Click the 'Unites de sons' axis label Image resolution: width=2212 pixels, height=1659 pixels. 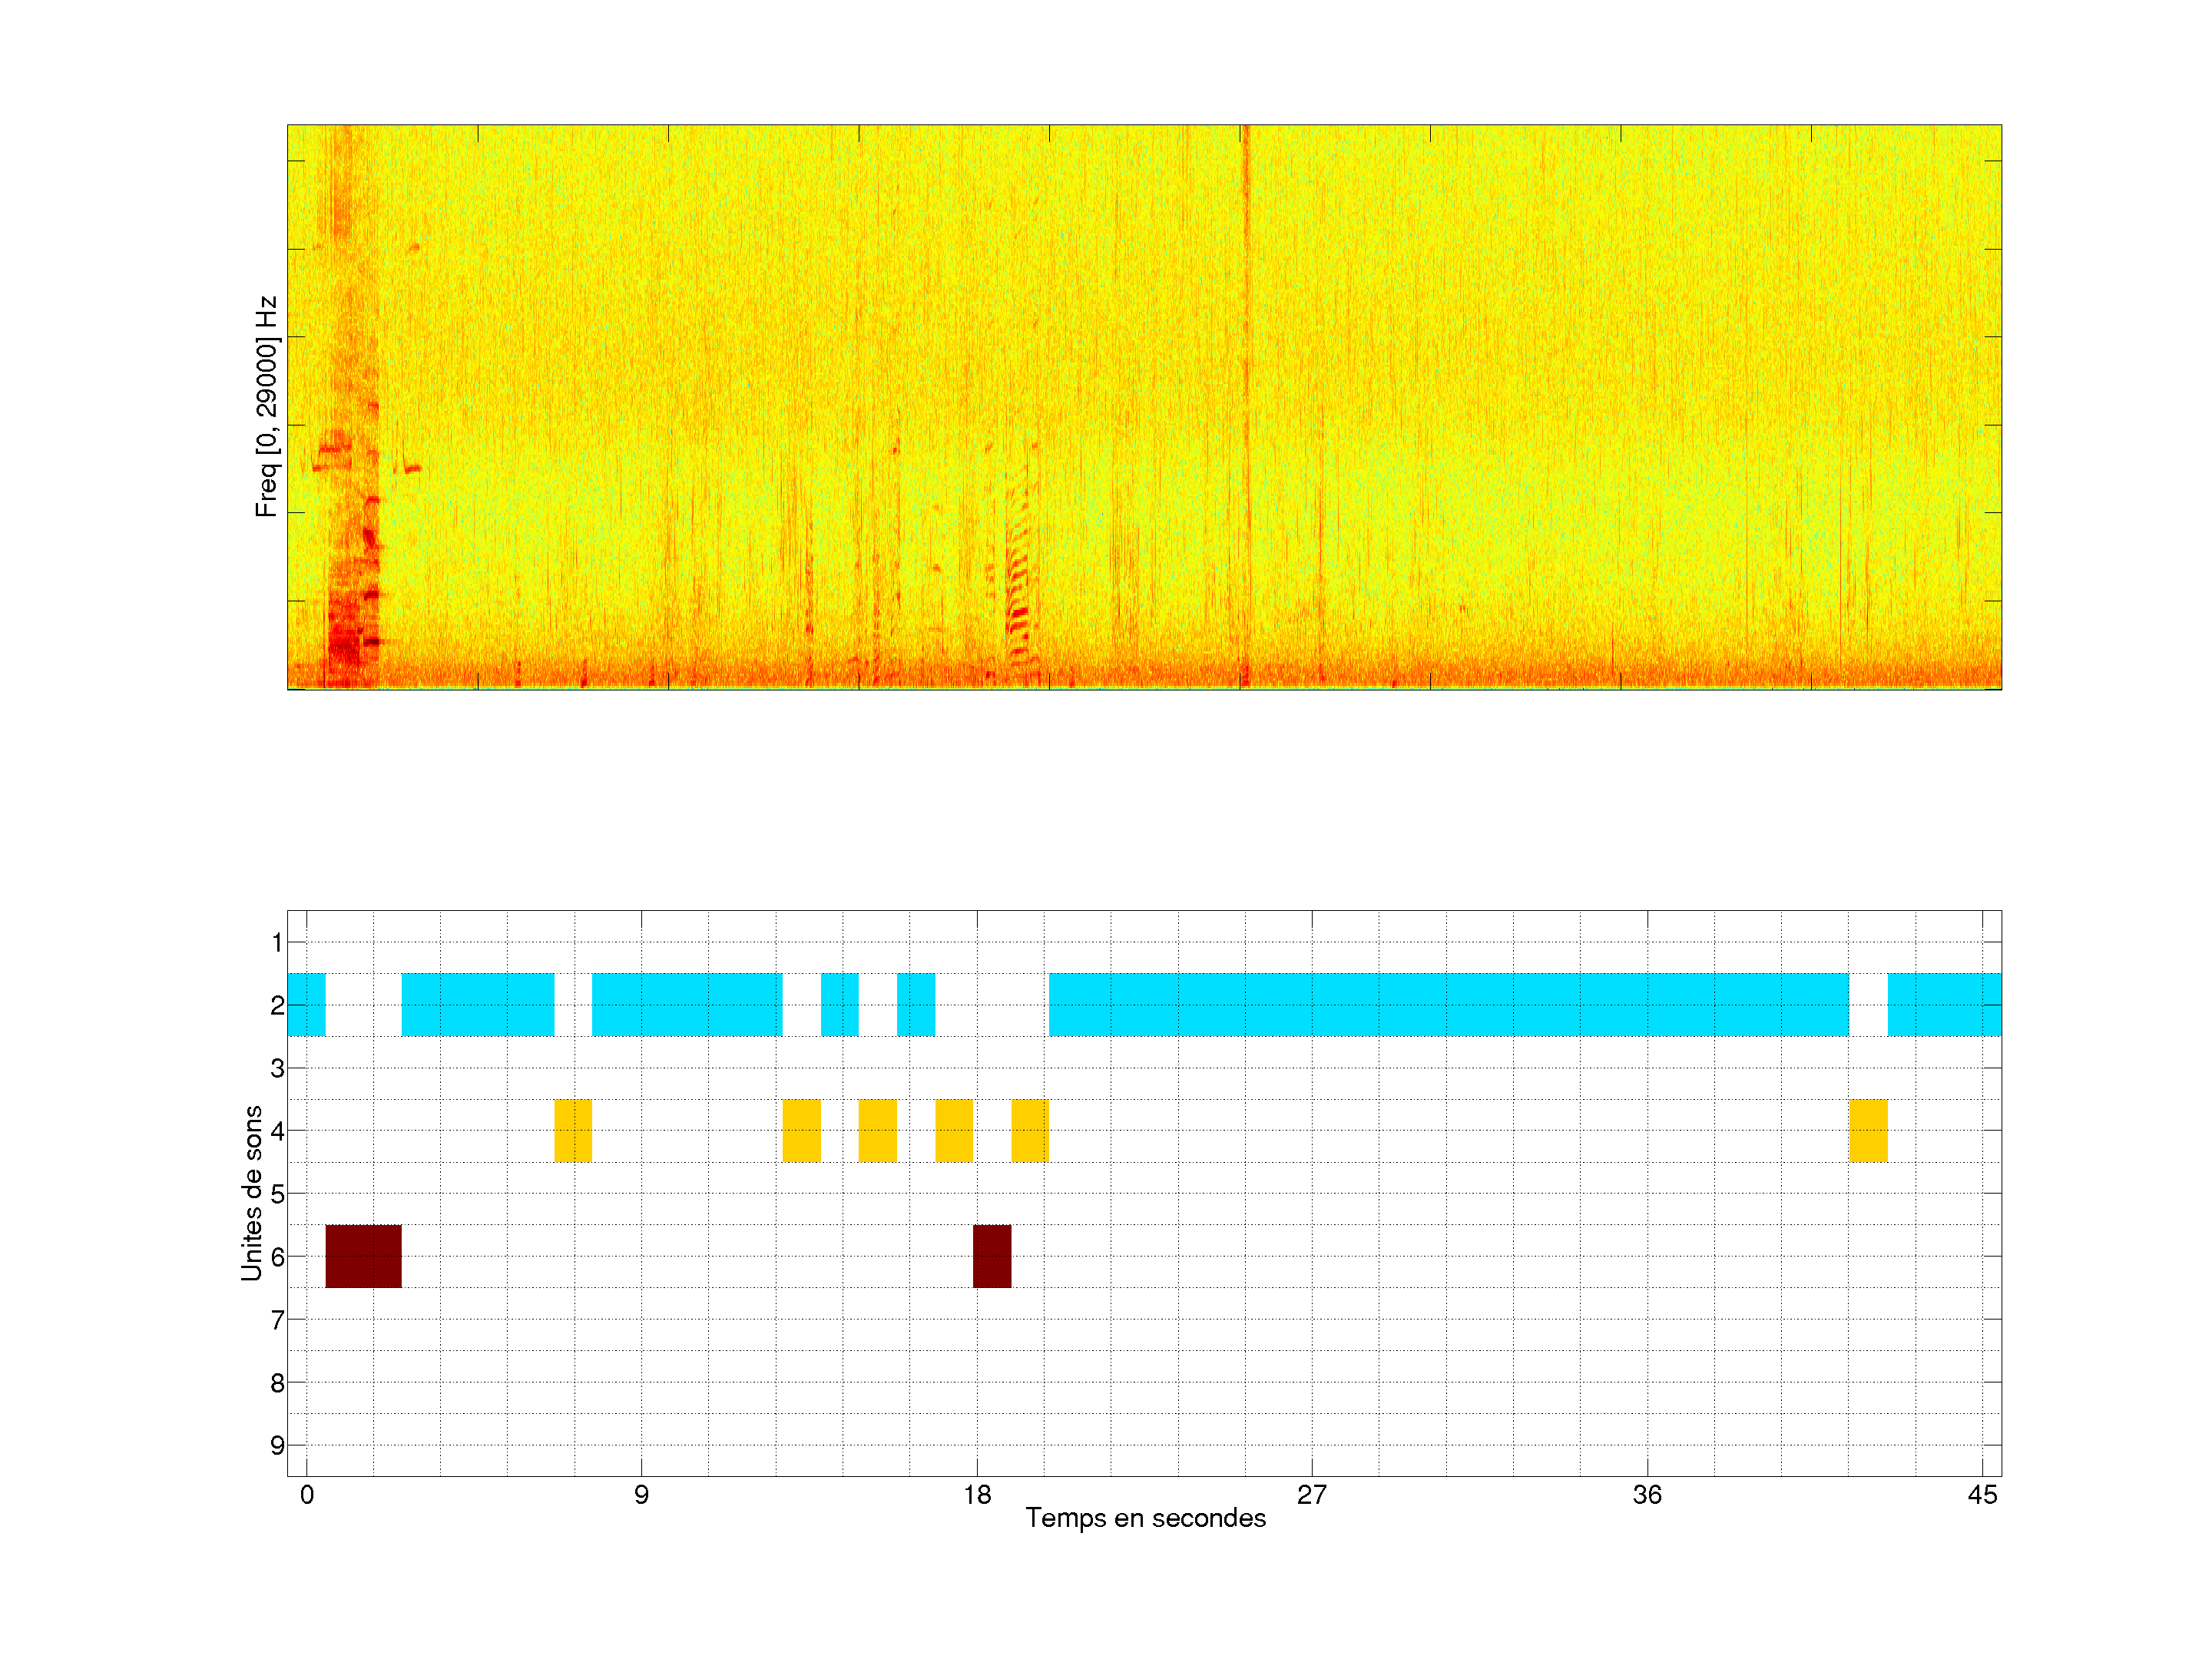click(251, 1193)
